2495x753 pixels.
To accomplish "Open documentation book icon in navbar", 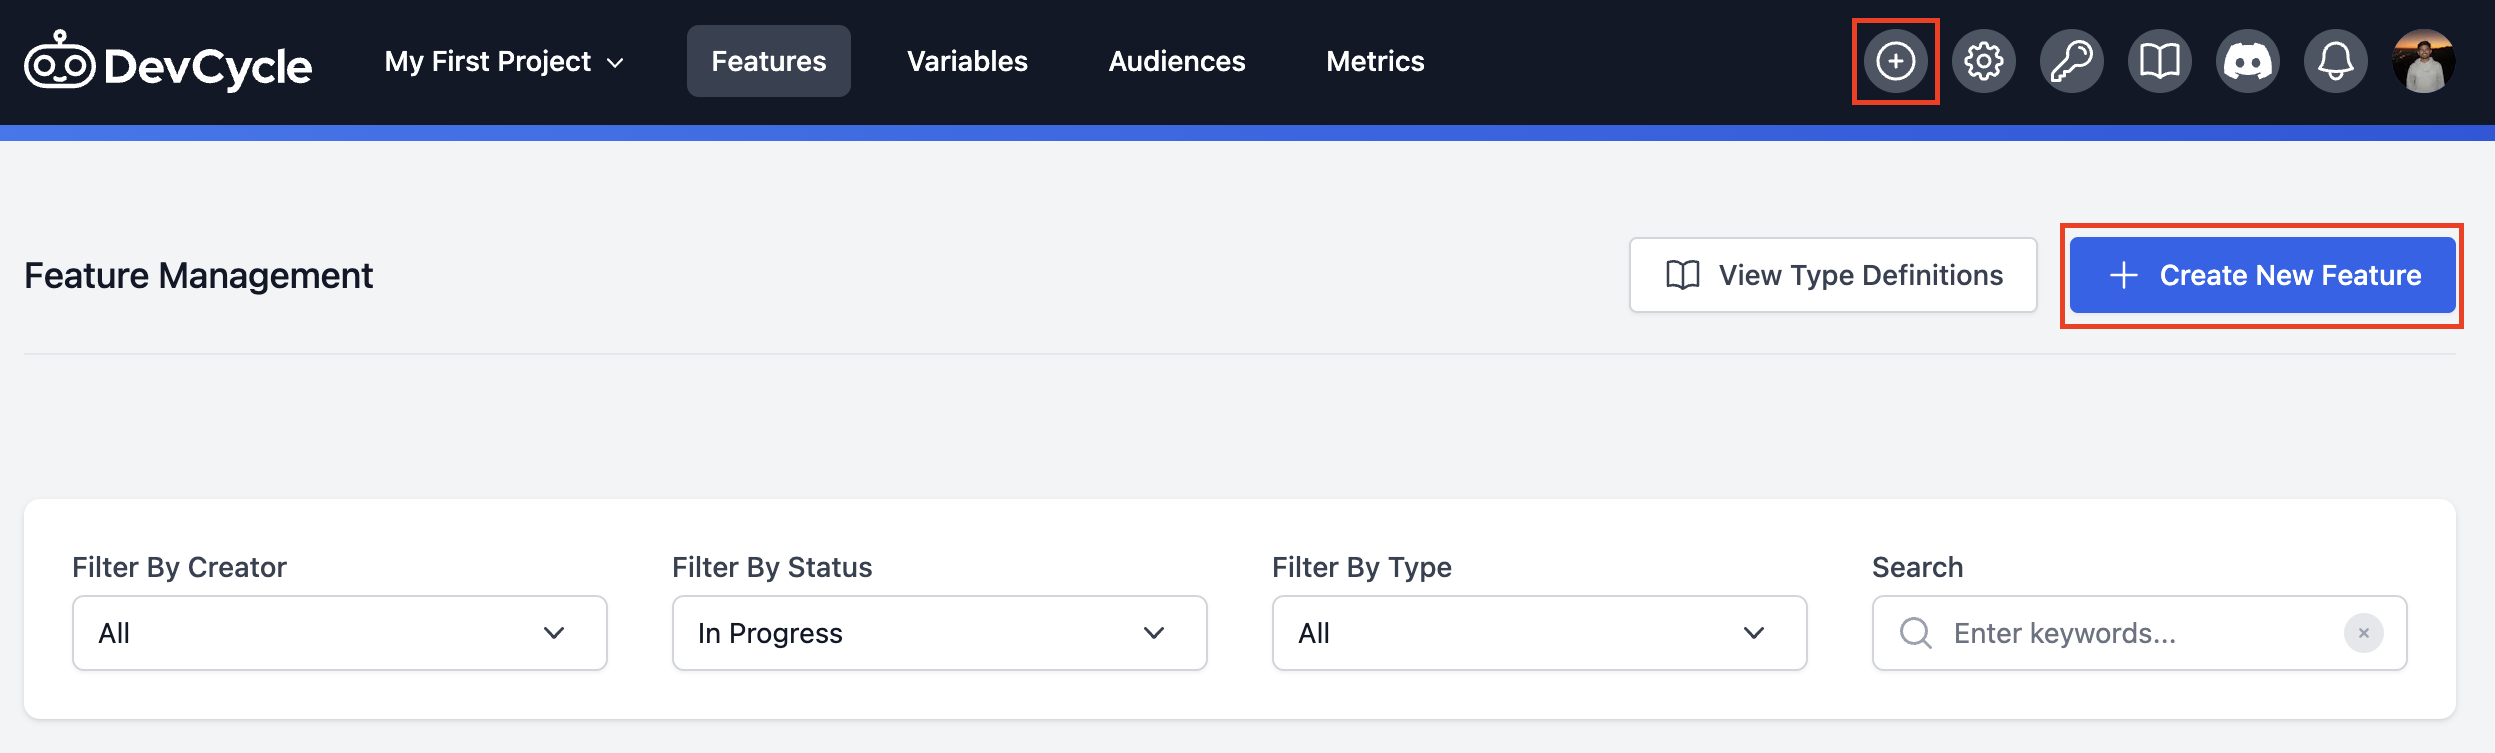I will [x=2159, y=62].
